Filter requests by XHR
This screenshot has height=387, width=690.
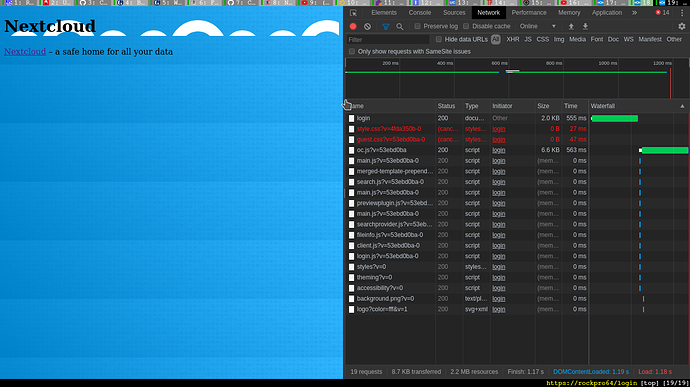513,39
